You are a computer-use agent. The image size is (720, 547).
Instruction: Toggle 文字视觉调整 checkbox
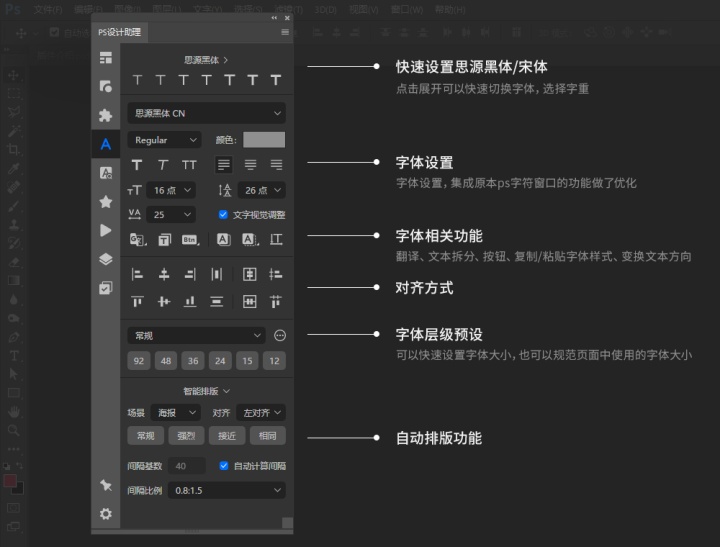tap(223, 214)
